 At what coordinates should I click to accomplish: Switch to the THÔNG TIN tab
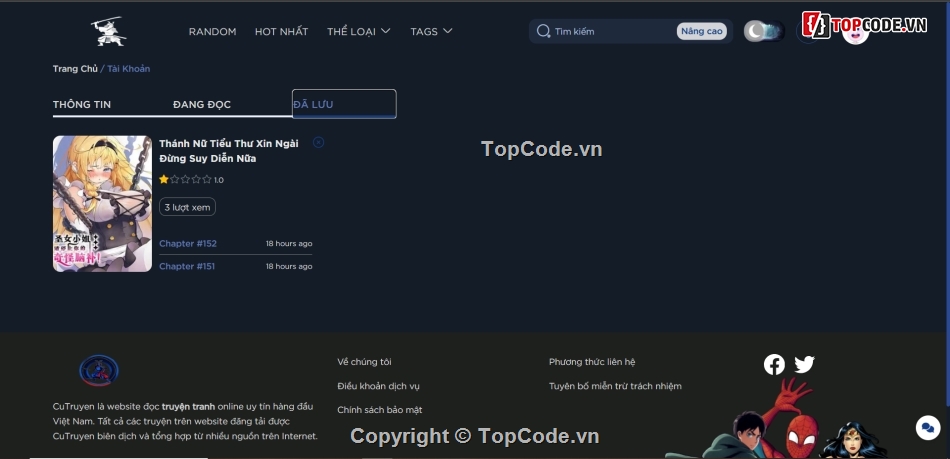82,104
